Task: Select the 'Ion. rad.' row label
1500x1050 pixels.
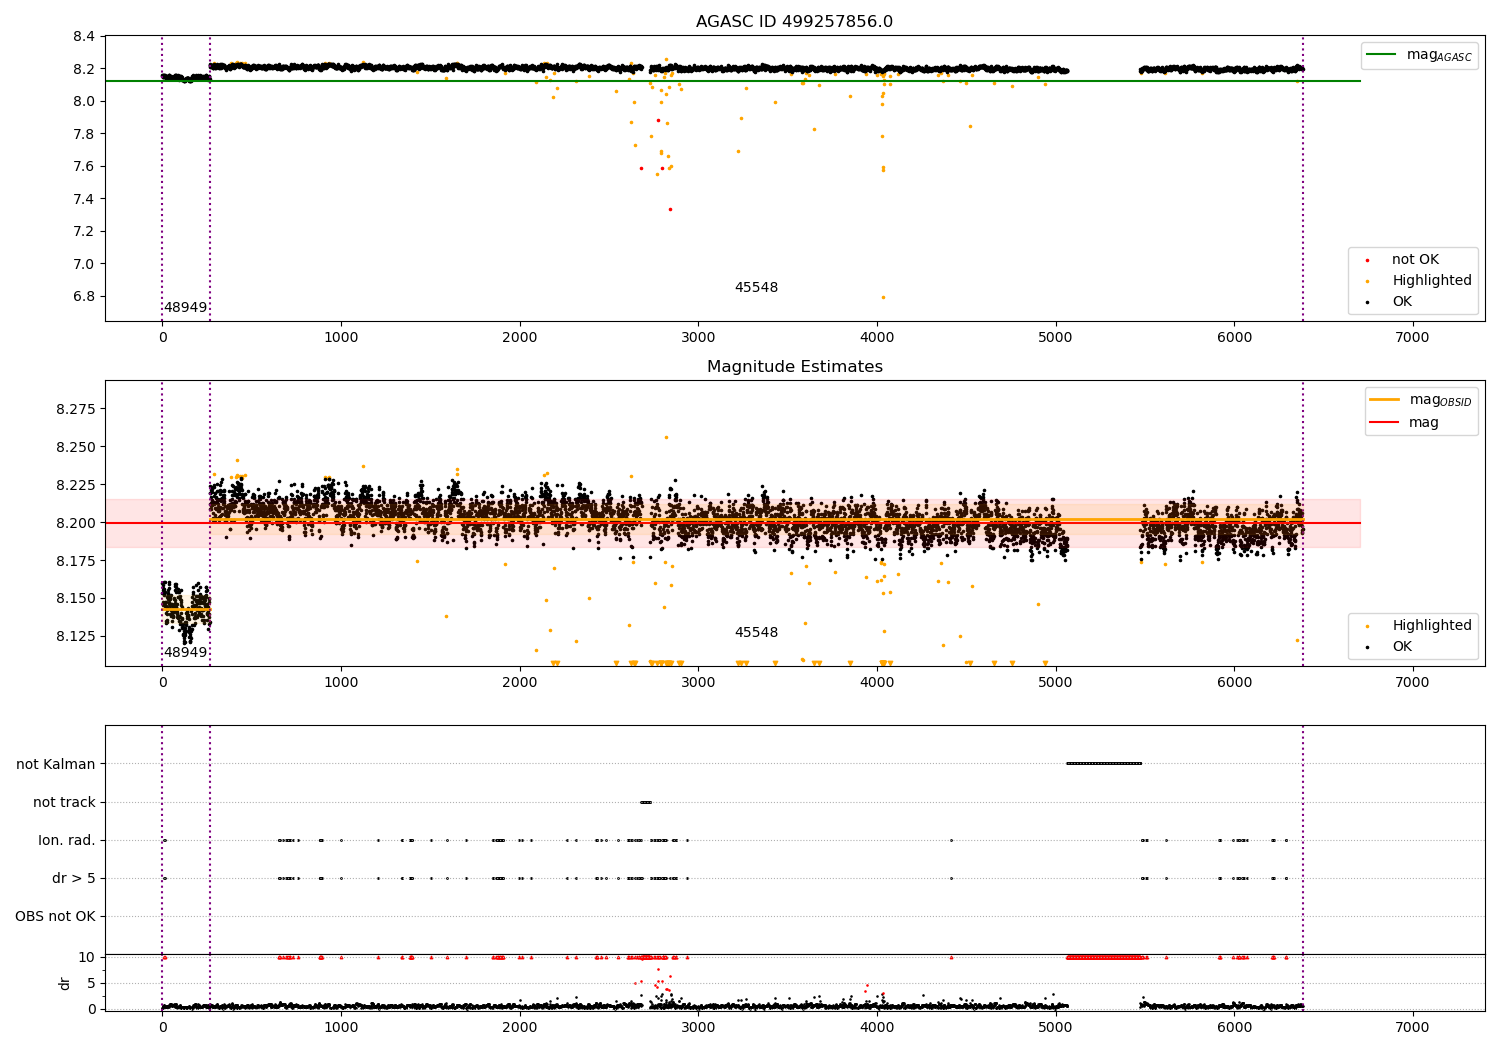Action: (x=67, y=840)
